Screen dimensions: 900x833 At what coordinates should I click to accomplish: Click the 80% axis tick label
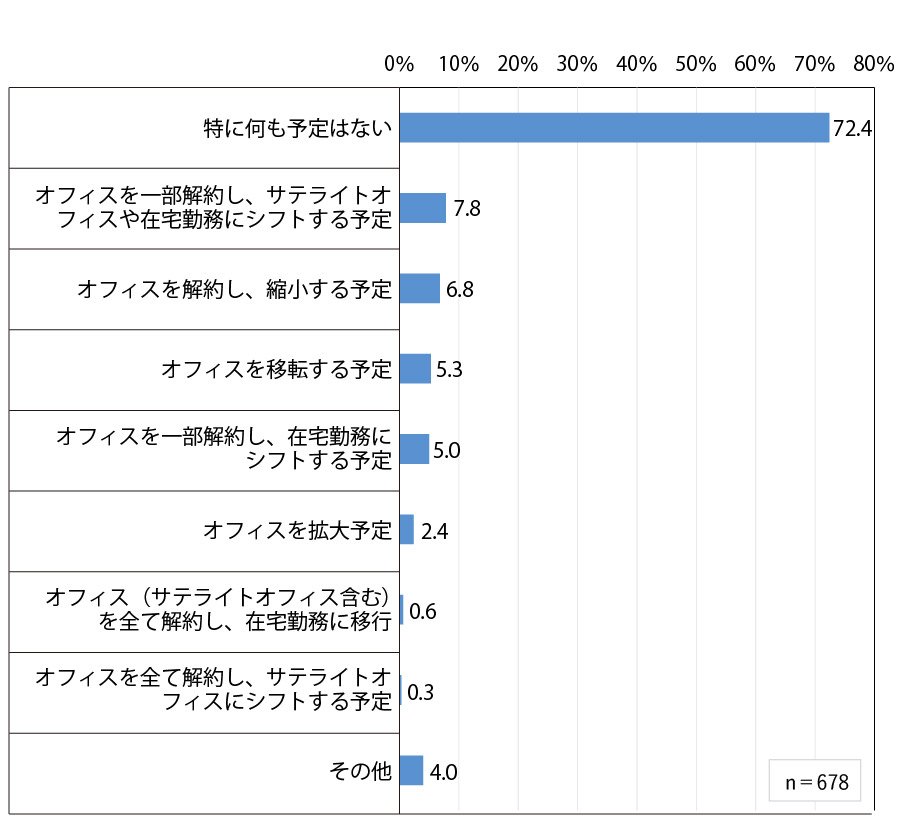point(874,64)
